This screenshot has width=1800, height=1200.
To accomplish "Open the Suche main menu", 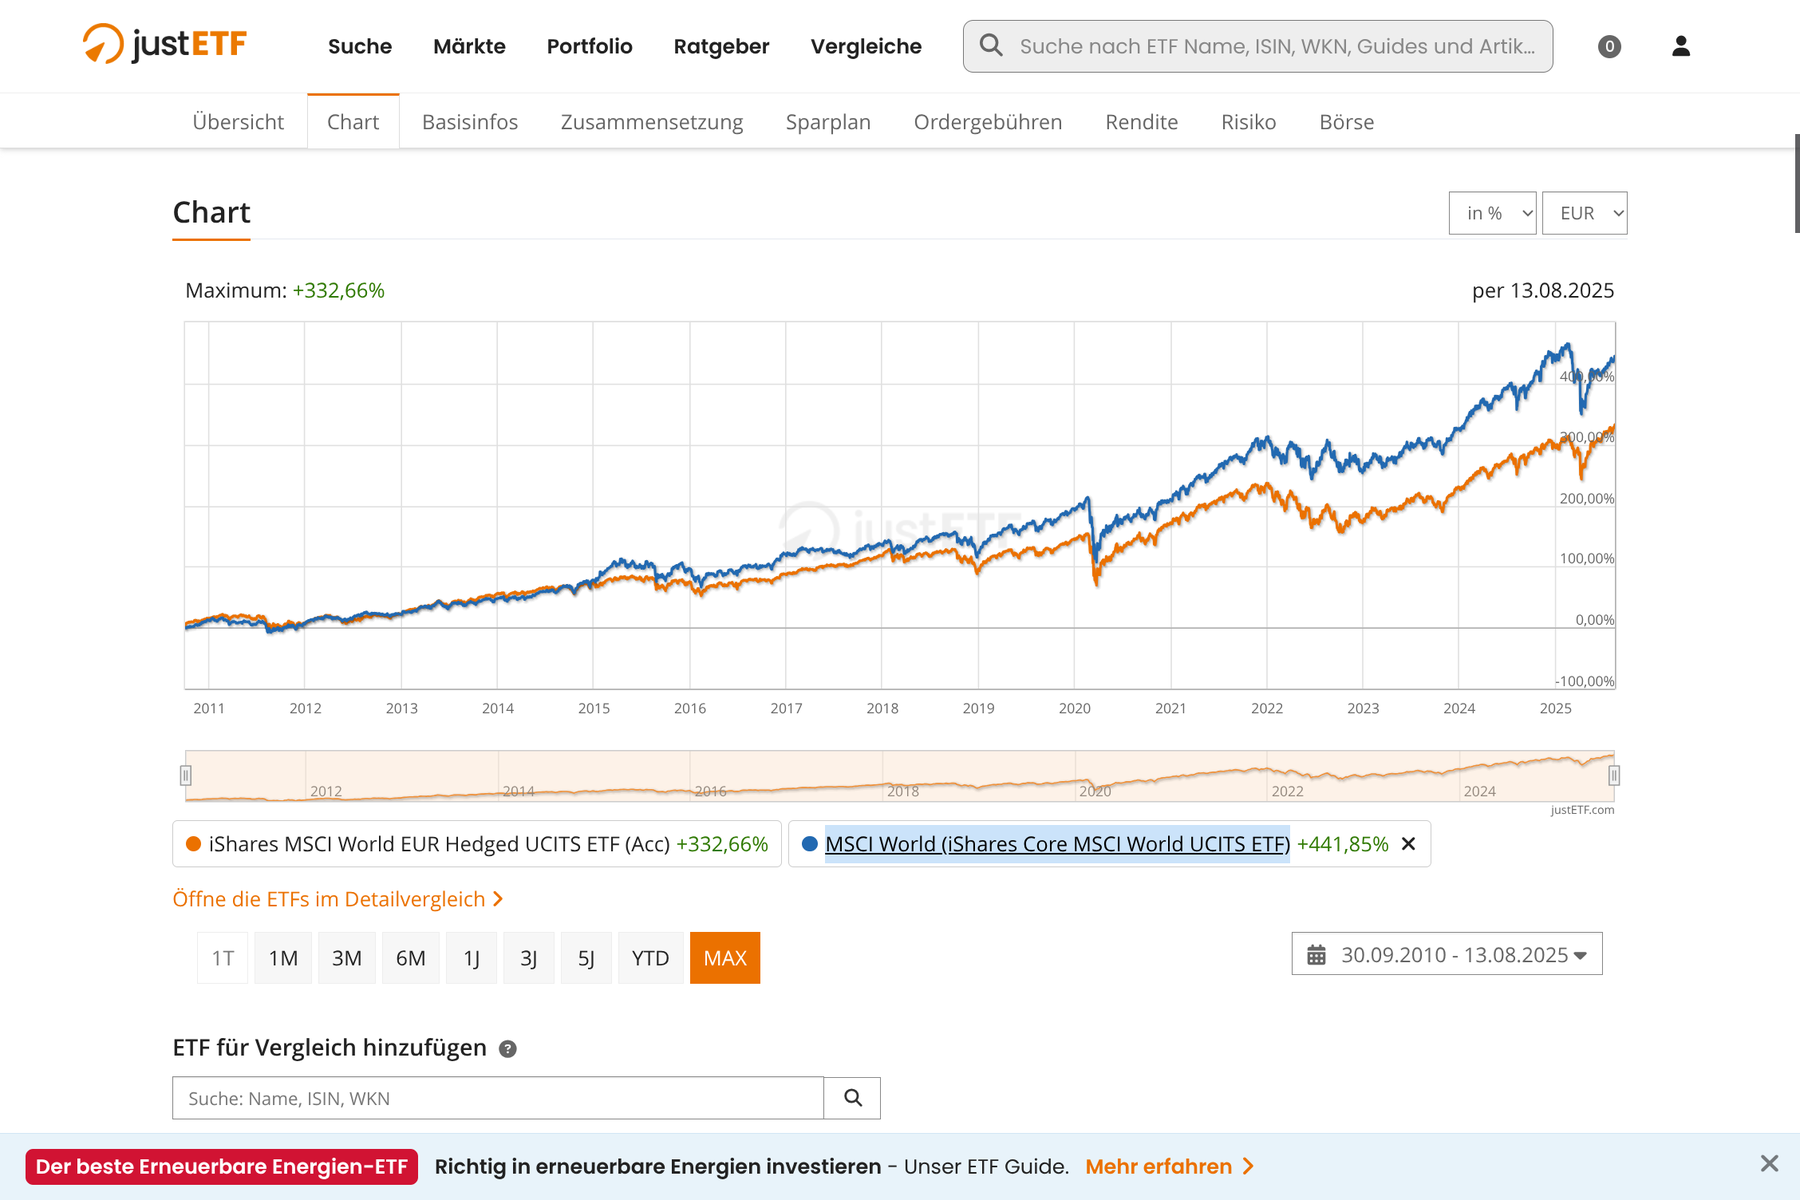I will point(360,46).
